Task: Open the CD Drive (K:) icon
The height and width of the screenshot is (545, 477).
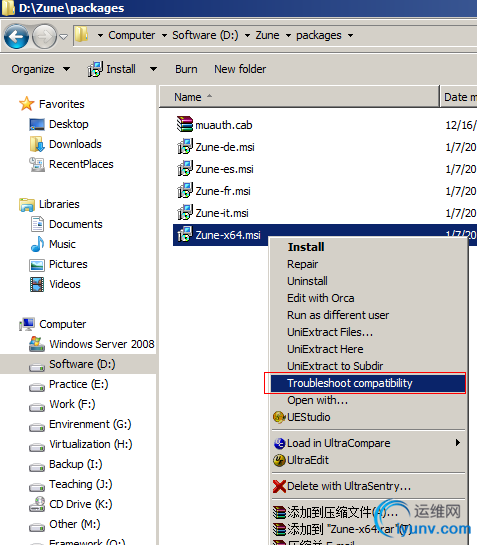Action: click(37, 504)
